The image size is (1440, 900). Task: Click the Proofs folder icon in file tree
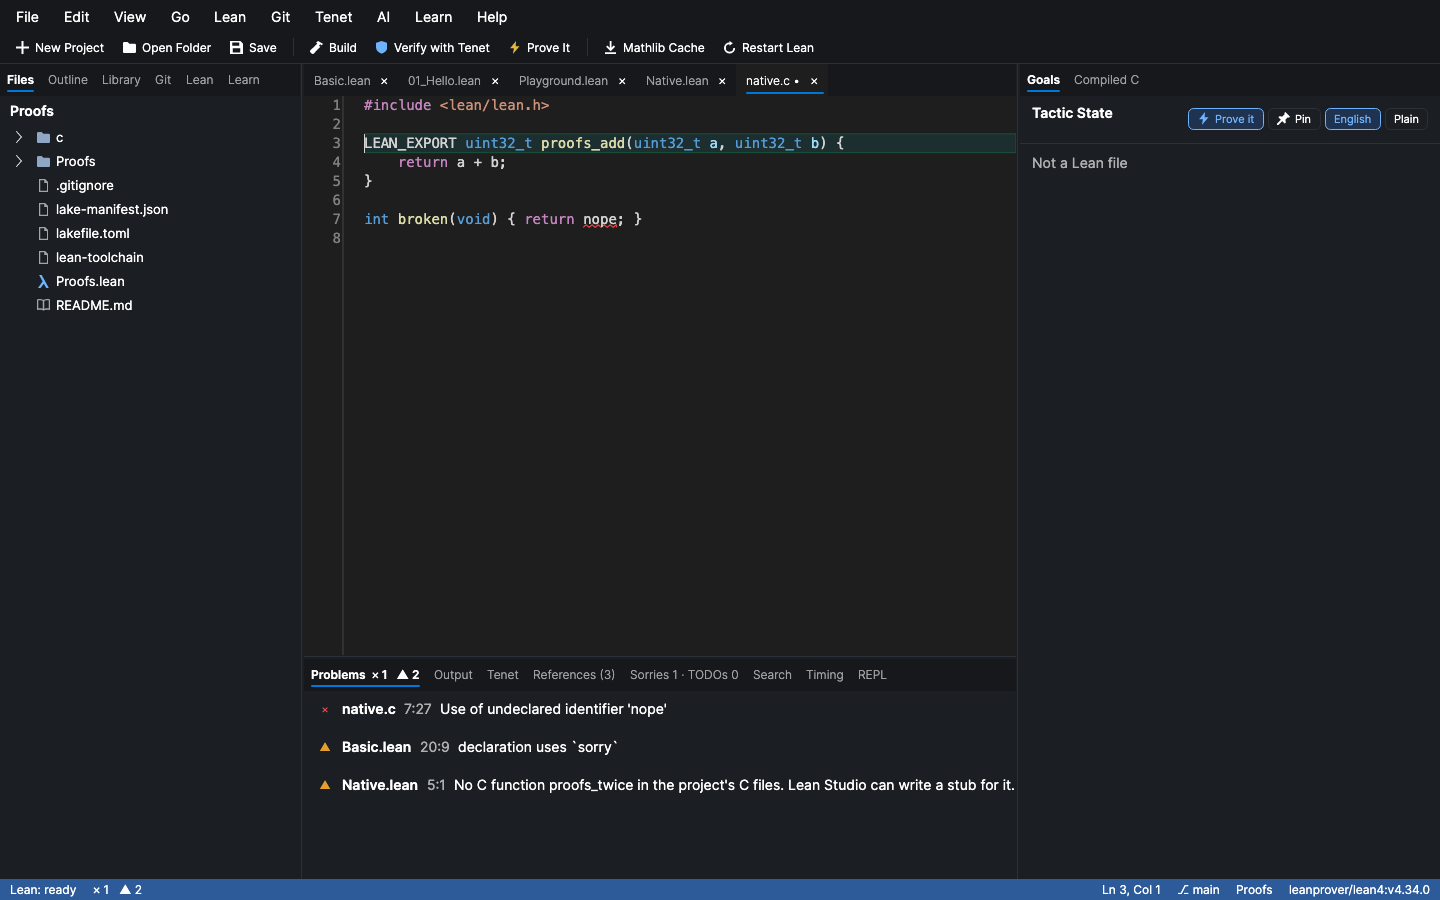click(43, 162)
